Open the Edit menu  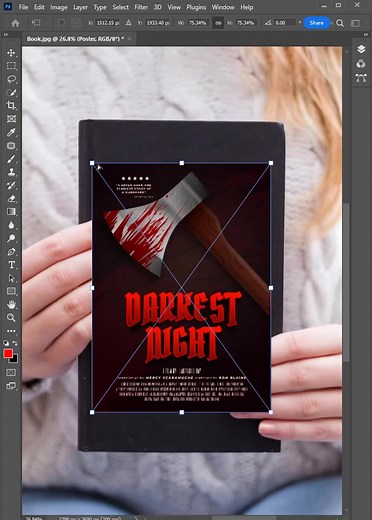click(x=39, y=7)
